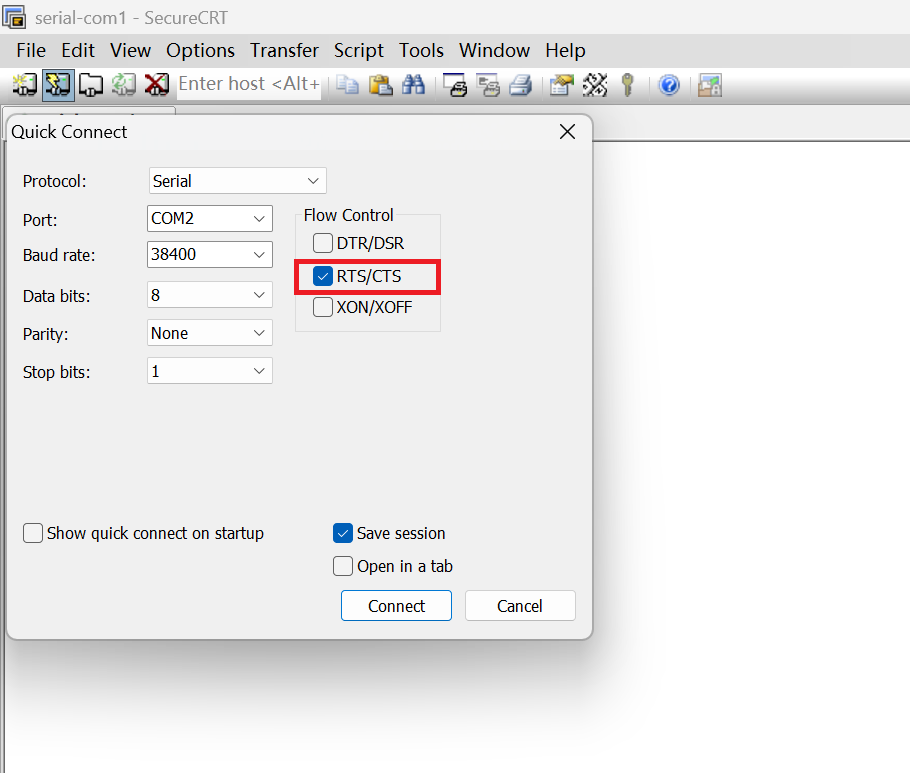The width and height of the screenshot is (910, 773).
Task: Click the Connect in Tab toolbar icon
Action: point(91,85)
